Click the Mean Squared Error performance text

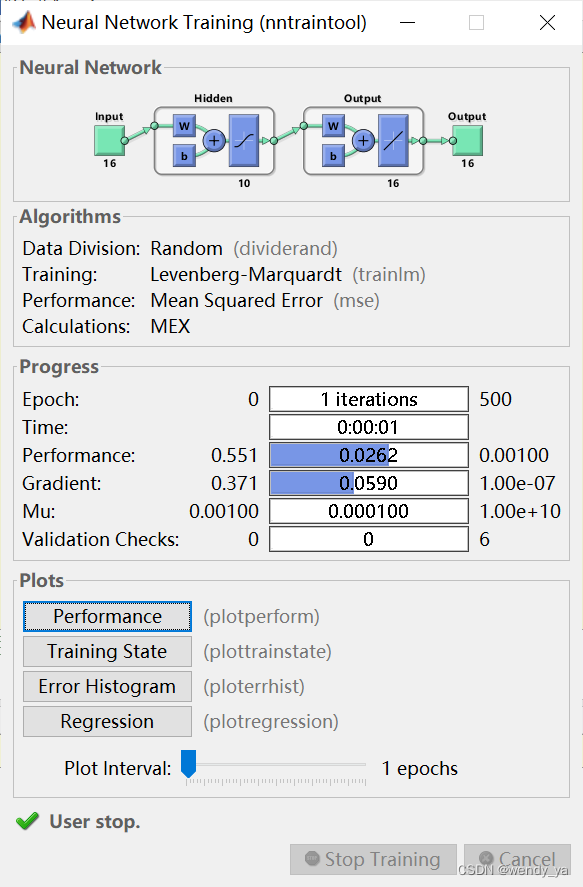tap(236, 301)
